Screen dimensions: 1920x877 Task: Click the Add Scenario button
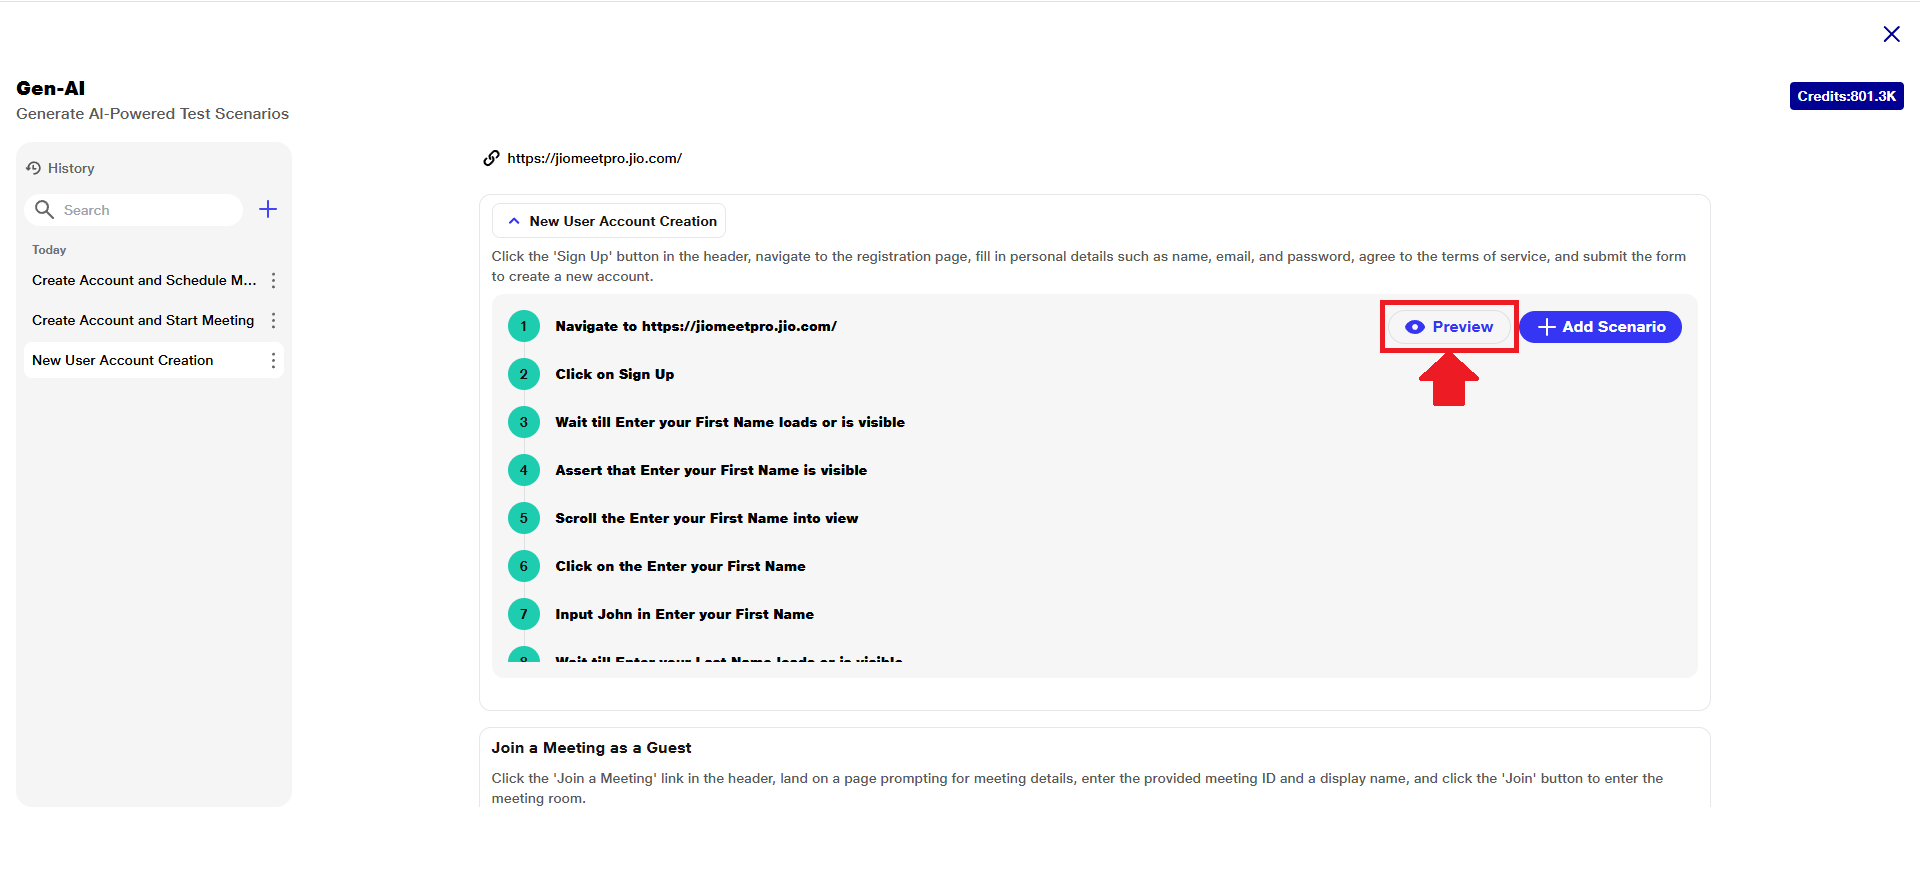tap(1600, 327)
